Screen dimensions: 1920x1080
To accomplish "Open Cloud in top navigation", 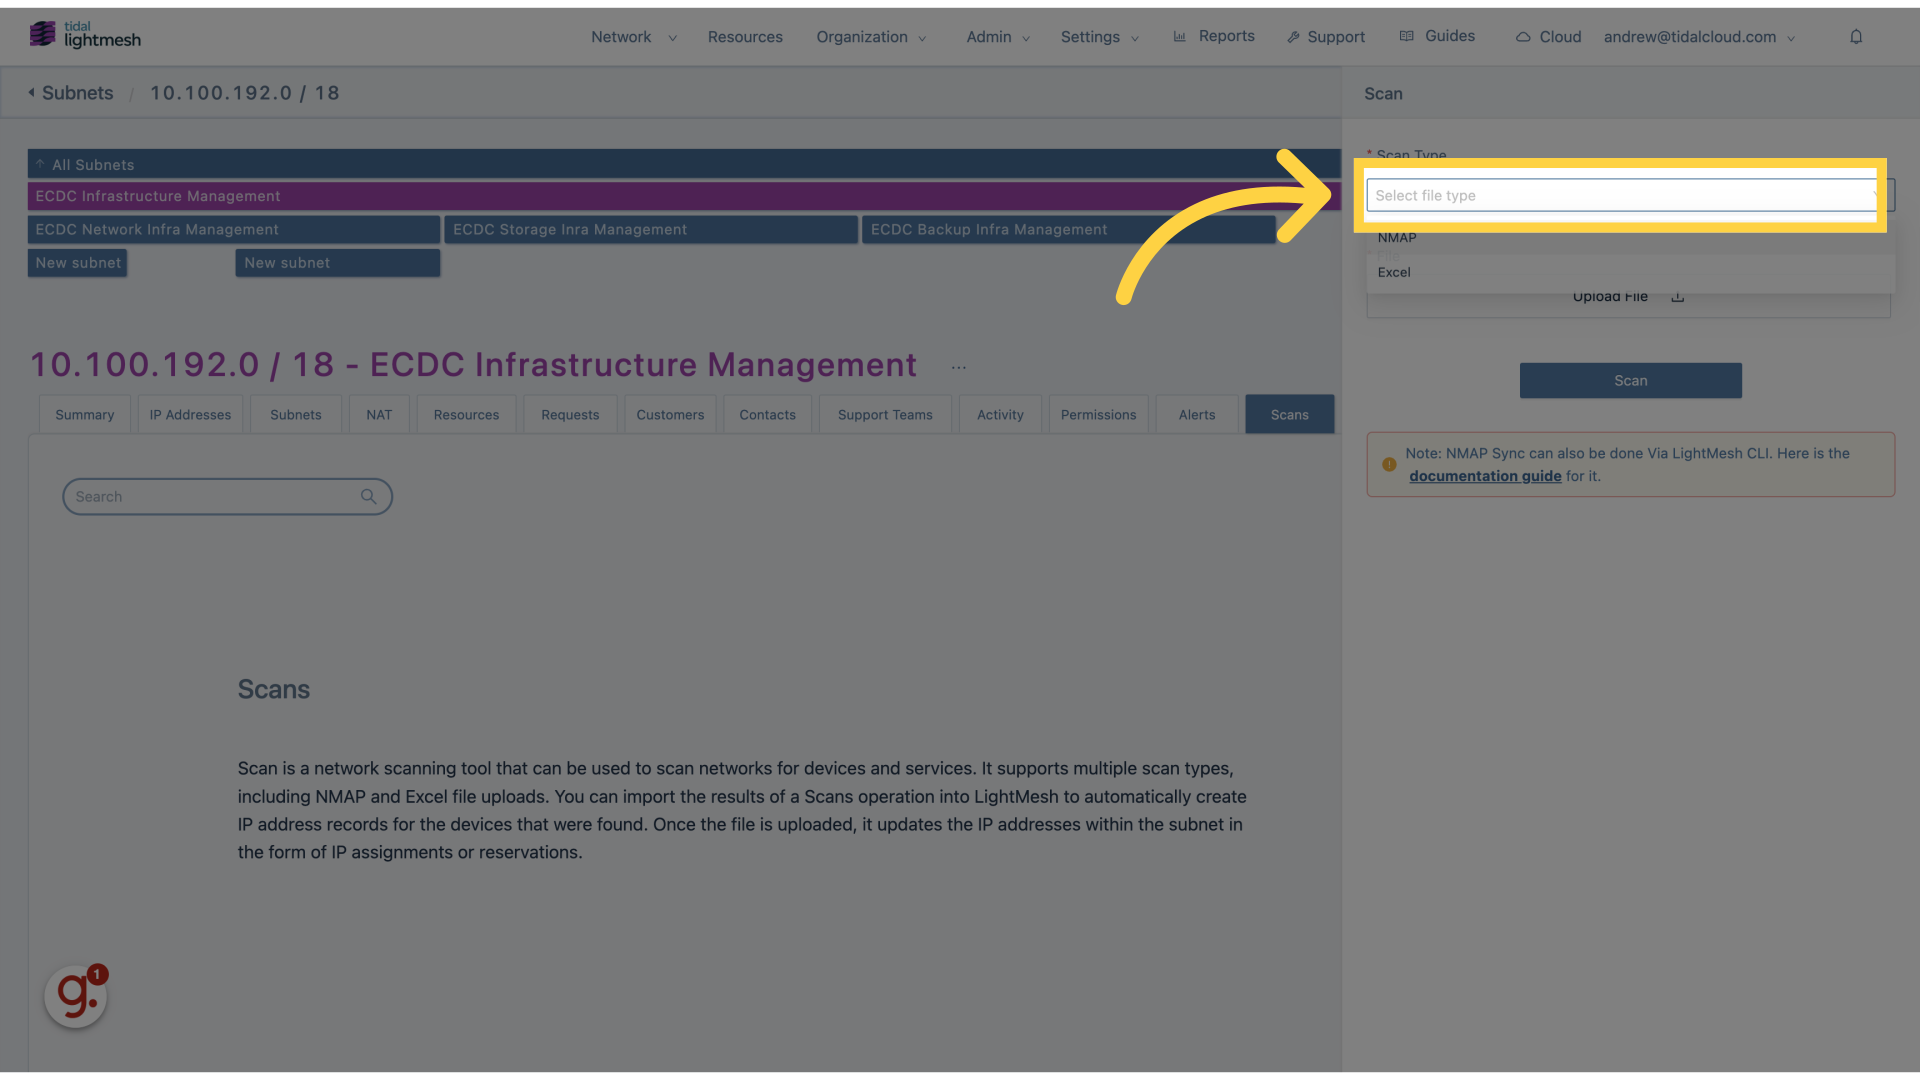I will (1560, 37).
